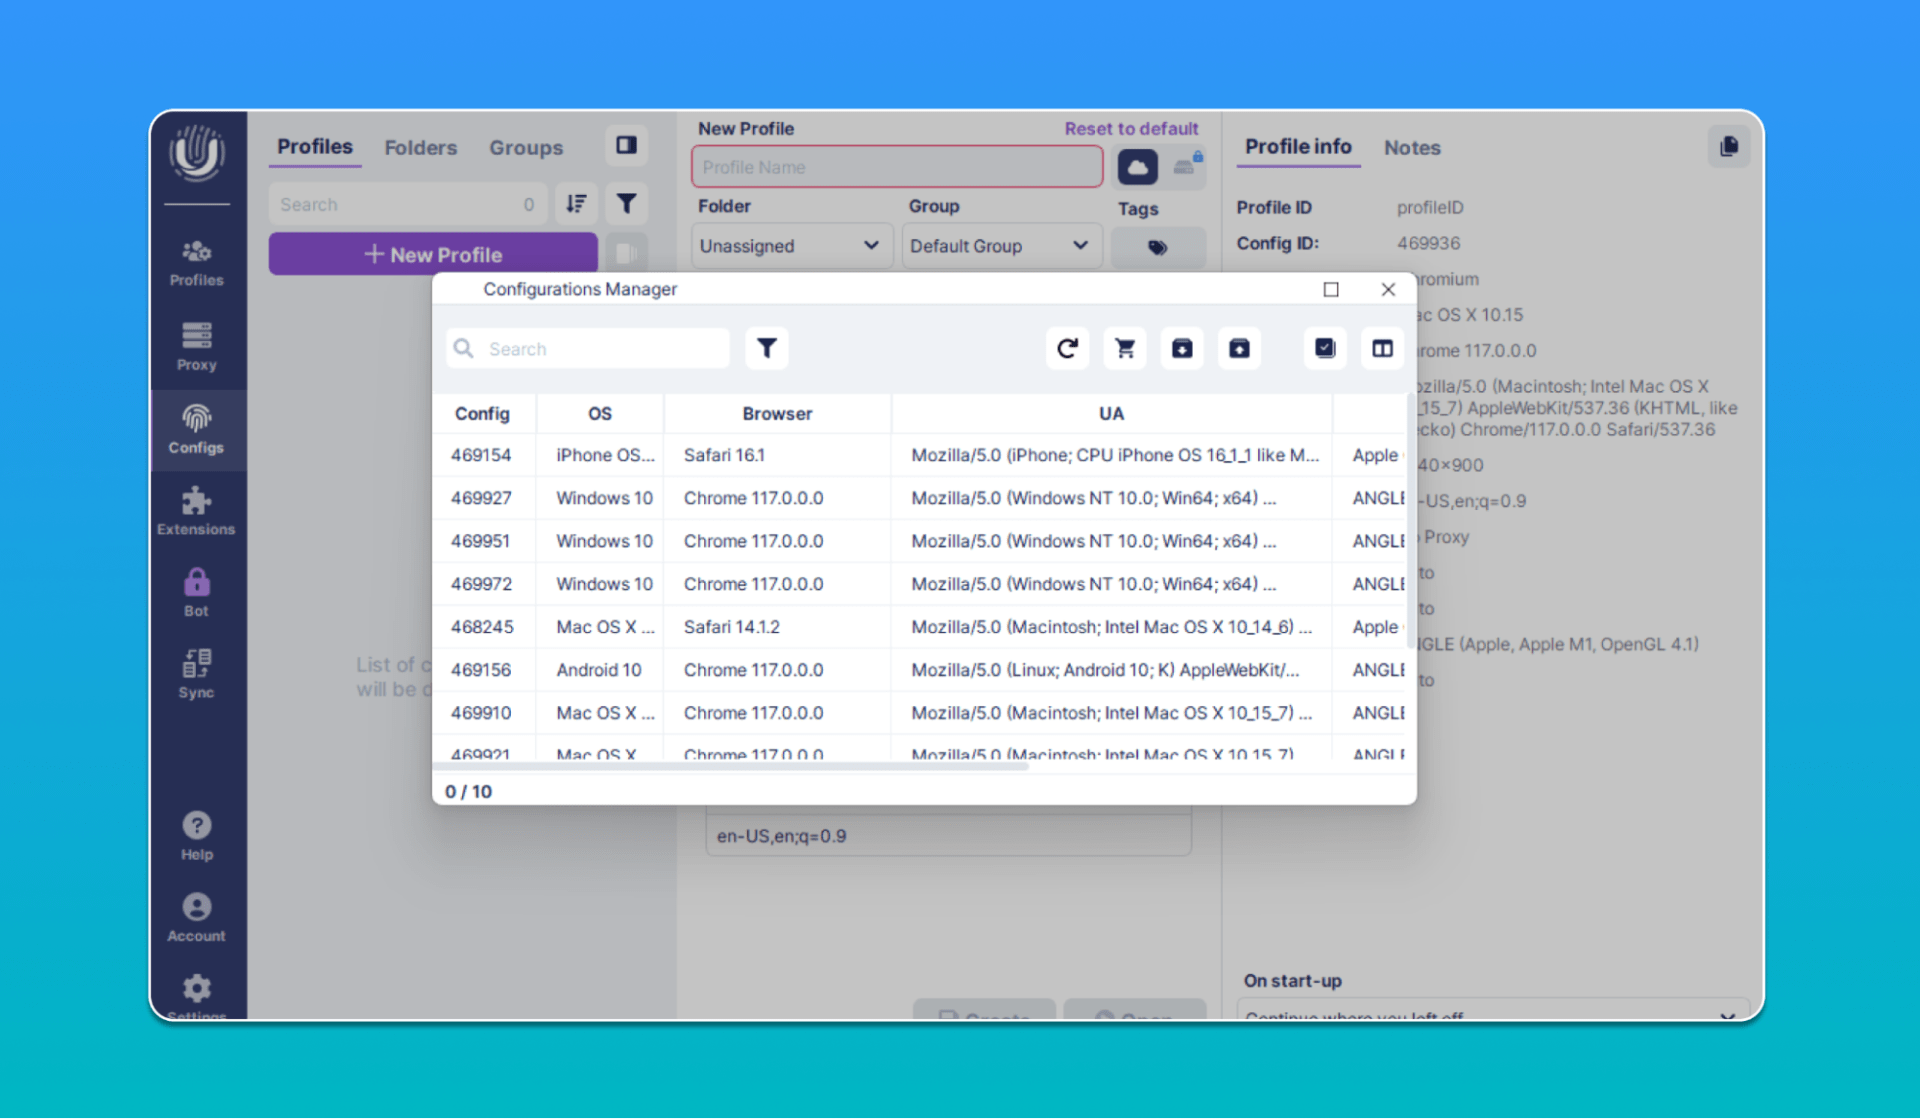Click the second camera/snapshot icon
This screenshot has height=1119, width=1920.
(x=1238, y=349)
